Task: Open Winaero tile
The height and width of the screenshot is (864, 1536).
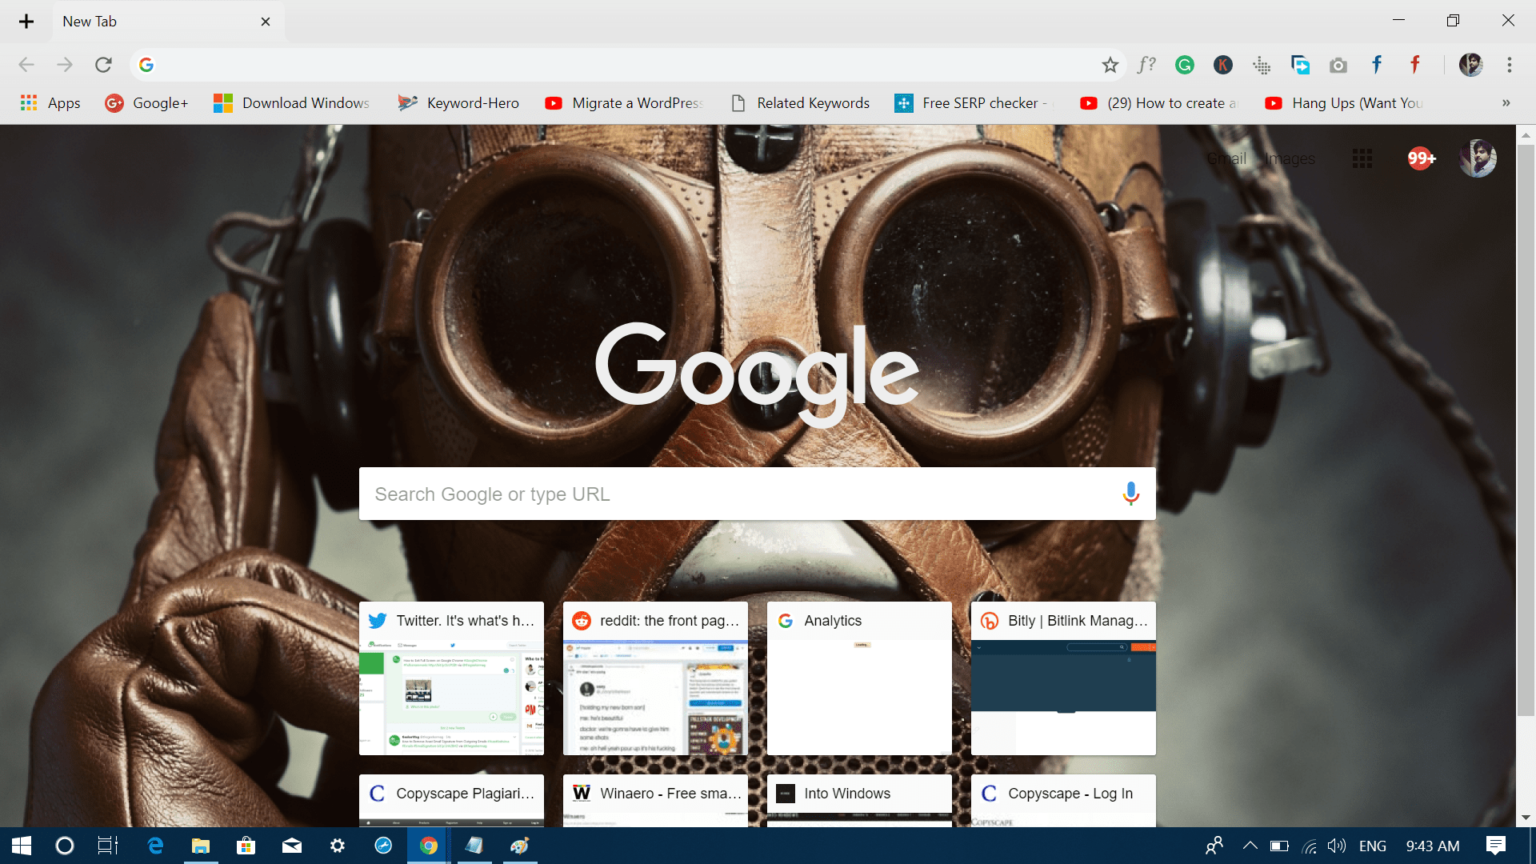Action: (656, 801)
